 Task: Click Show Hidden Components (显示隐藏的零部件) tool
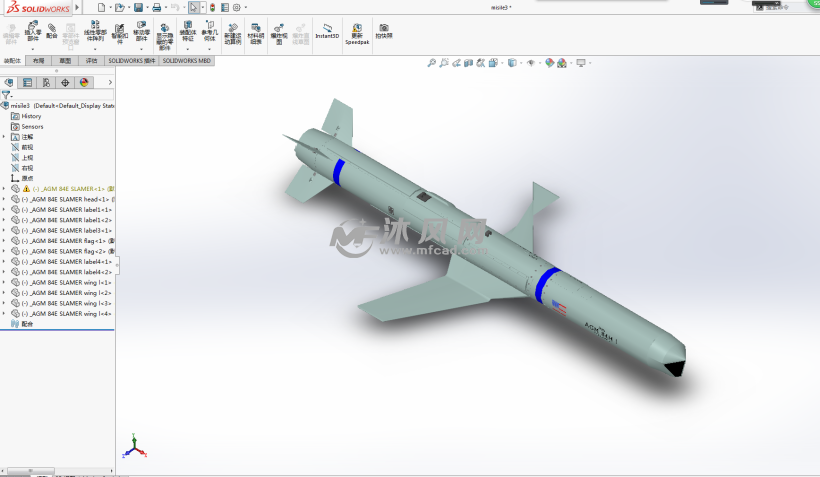(x=165, y=37)
